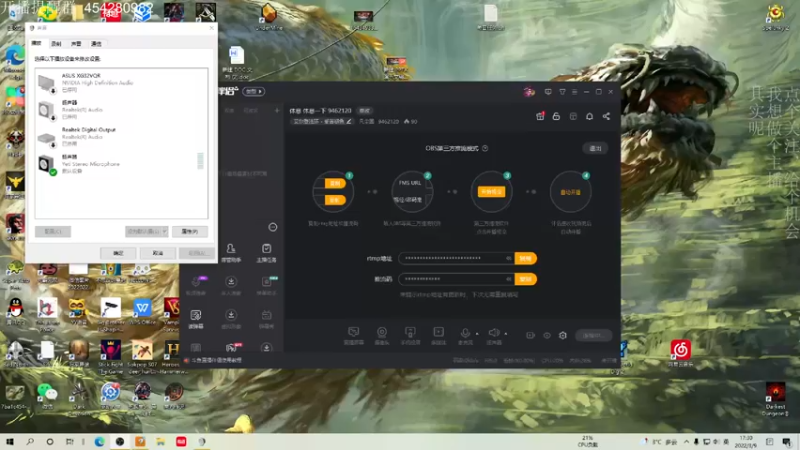Image resolution: width=800 pixels, height=450 pixels.
Task: Open Windows Start menu
Action: pyautogui.click(x=10, y=441)
